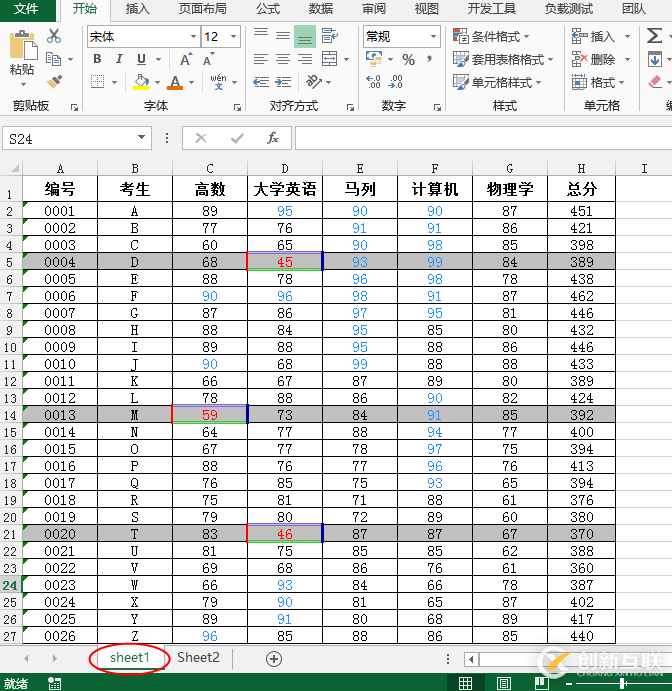Open alignment group dialog launcher
The image size is (672, 691).
[x=350, y=107]
